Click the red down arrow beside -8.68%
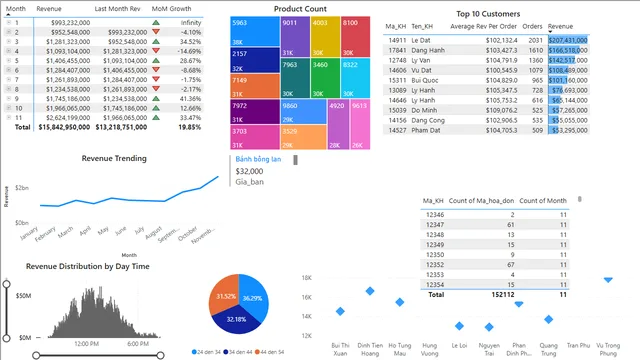 tap(156, 70)
